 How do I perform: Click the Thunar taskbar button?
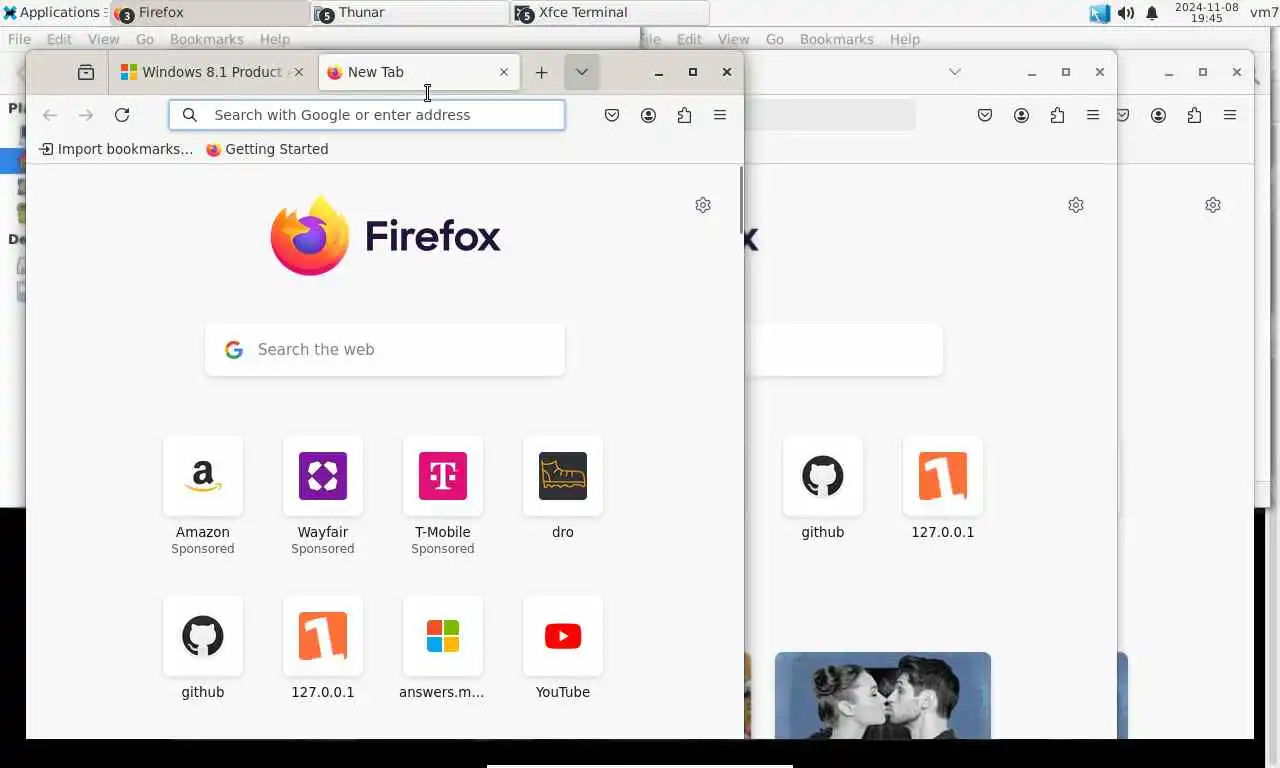[410, 13]
